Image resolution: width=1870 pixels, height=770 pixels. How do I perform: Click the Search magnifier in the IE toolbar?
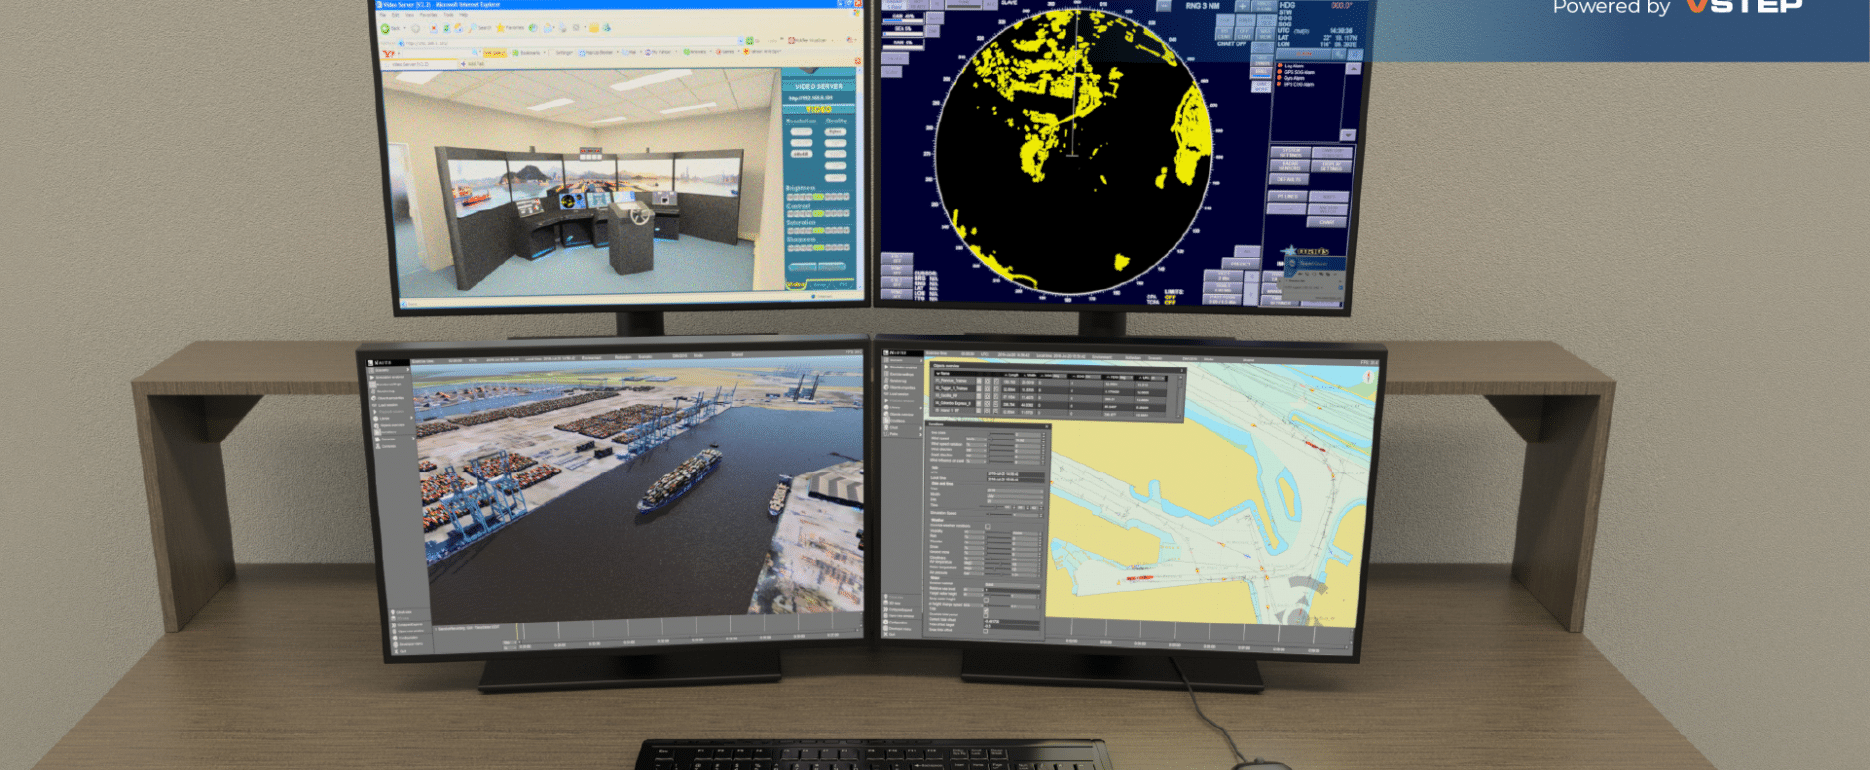point(472,27)
